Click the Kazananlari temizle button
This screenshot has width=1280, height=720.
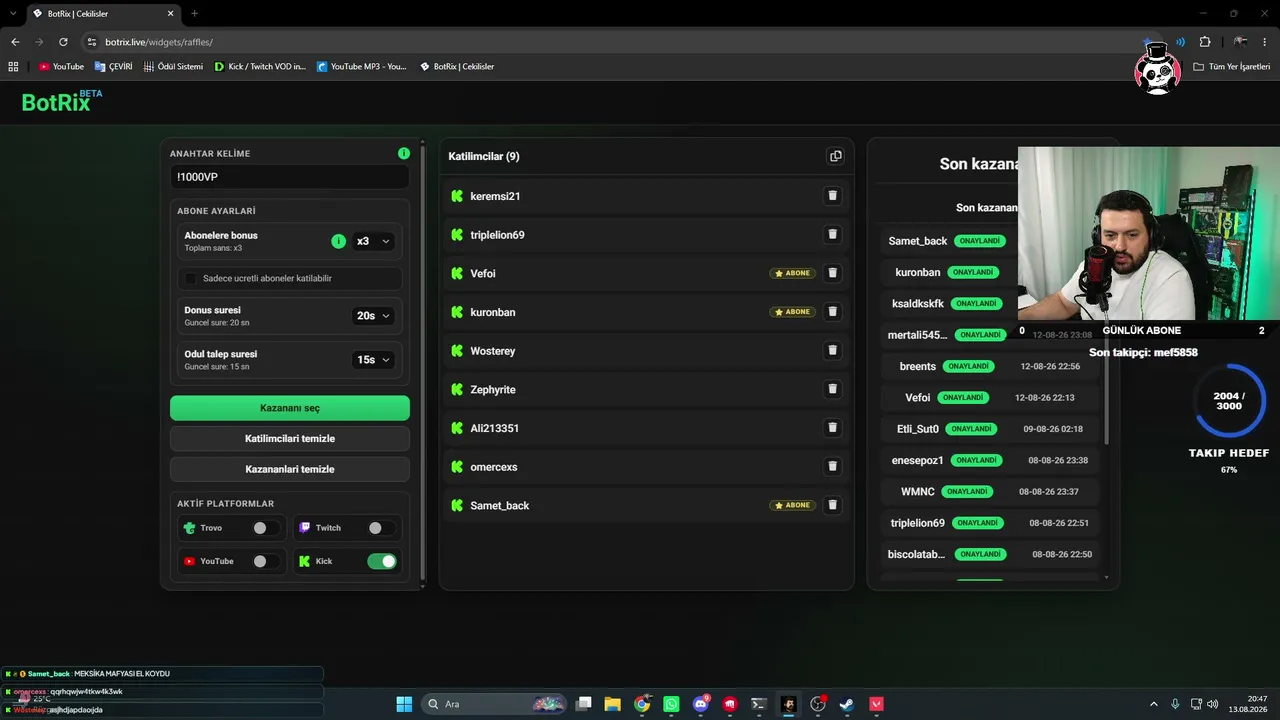(290, 469)
